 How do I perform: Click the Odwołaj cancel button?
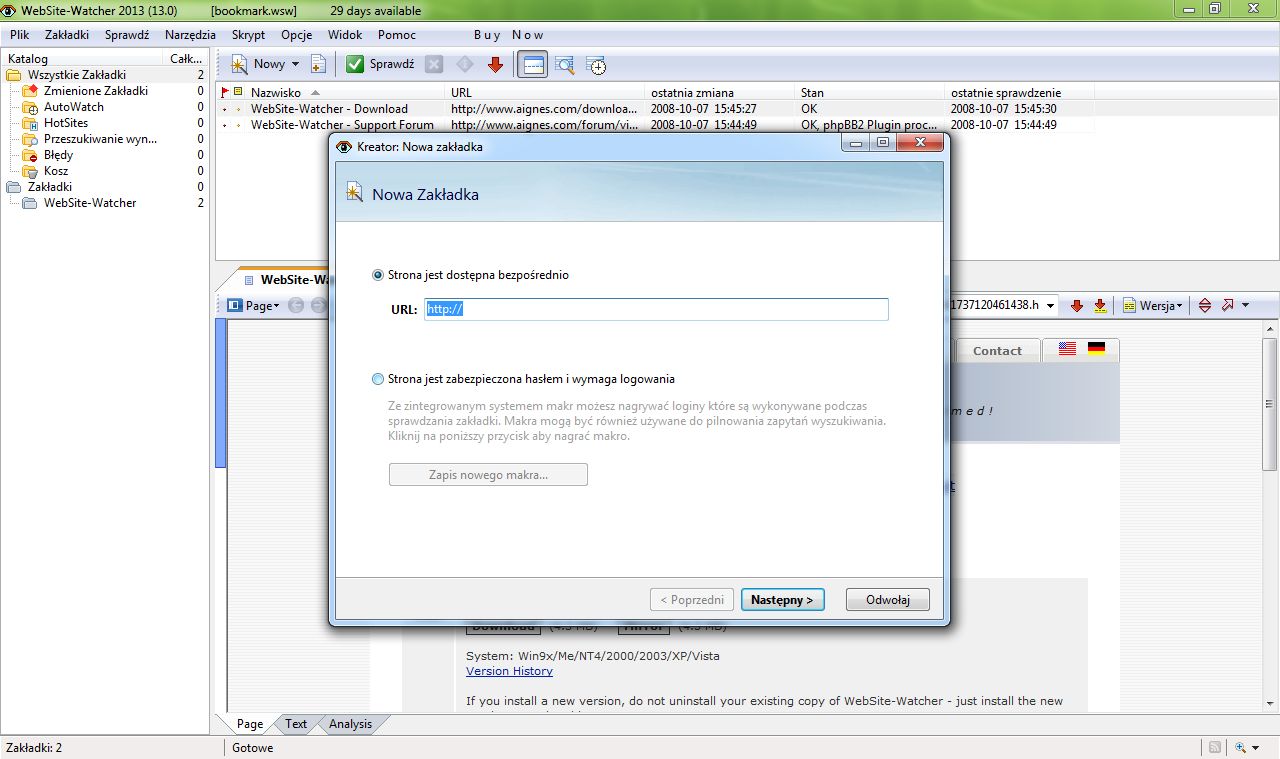point(888,600)
